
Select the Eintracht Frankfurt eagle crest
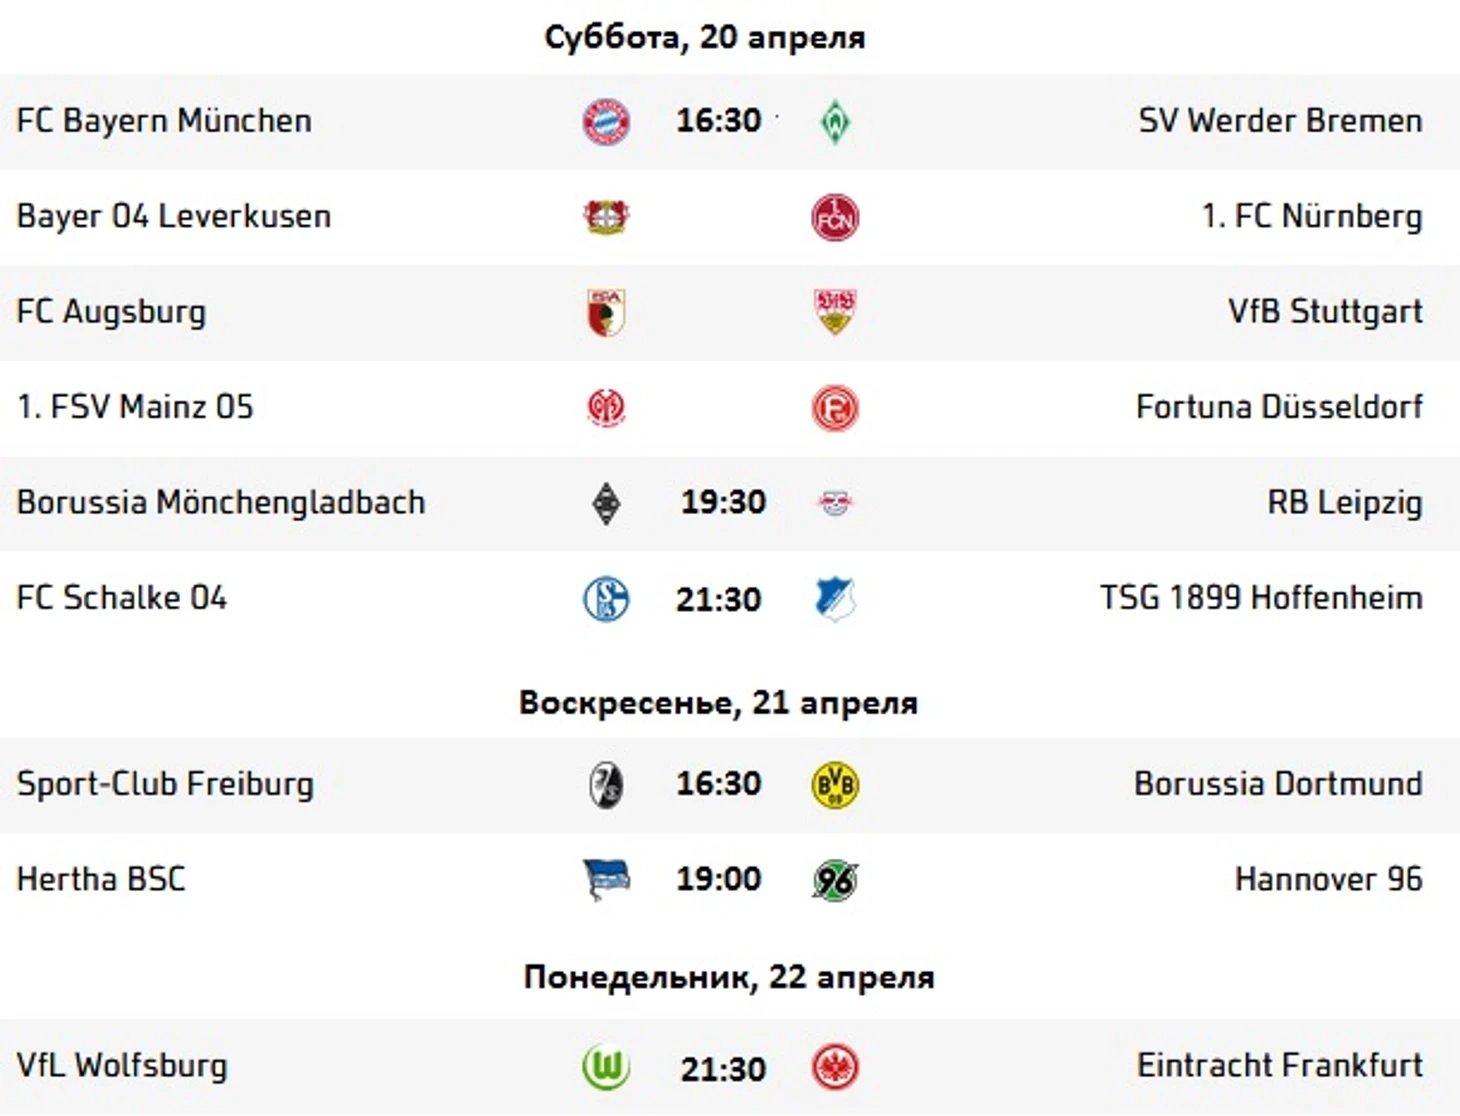pyautogui.click(x=835, y=1066)
